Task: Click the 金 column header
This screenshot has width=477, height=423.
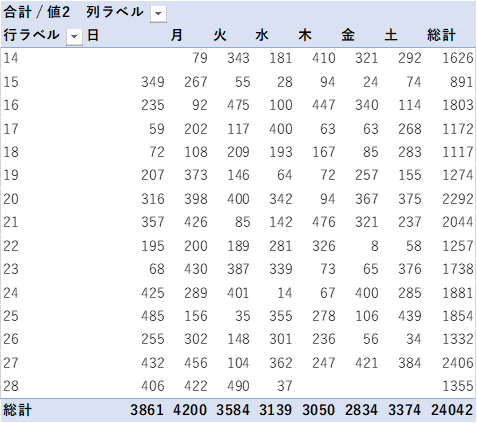Action: point(348,35)
